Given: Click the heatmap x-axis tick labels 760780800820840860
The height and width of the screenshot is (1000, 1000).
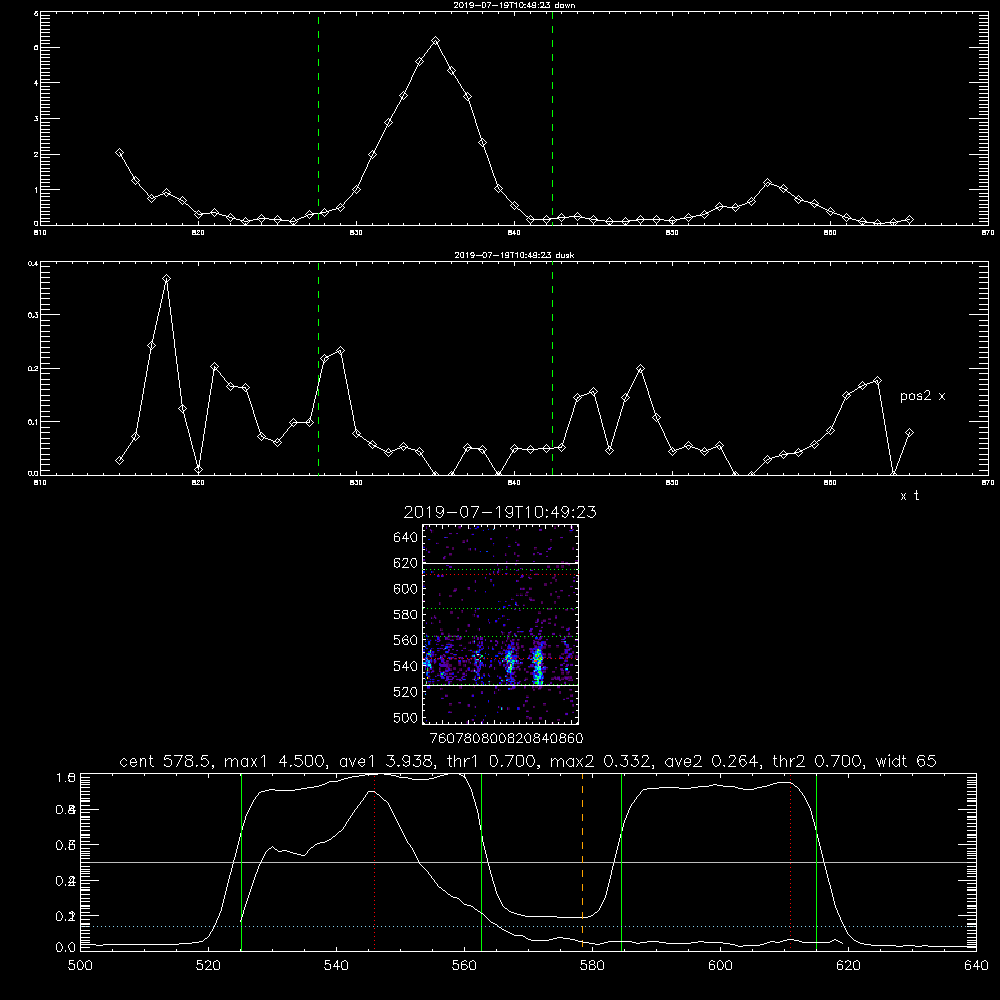Looking at the screenshot, I should tap(506, 738).
